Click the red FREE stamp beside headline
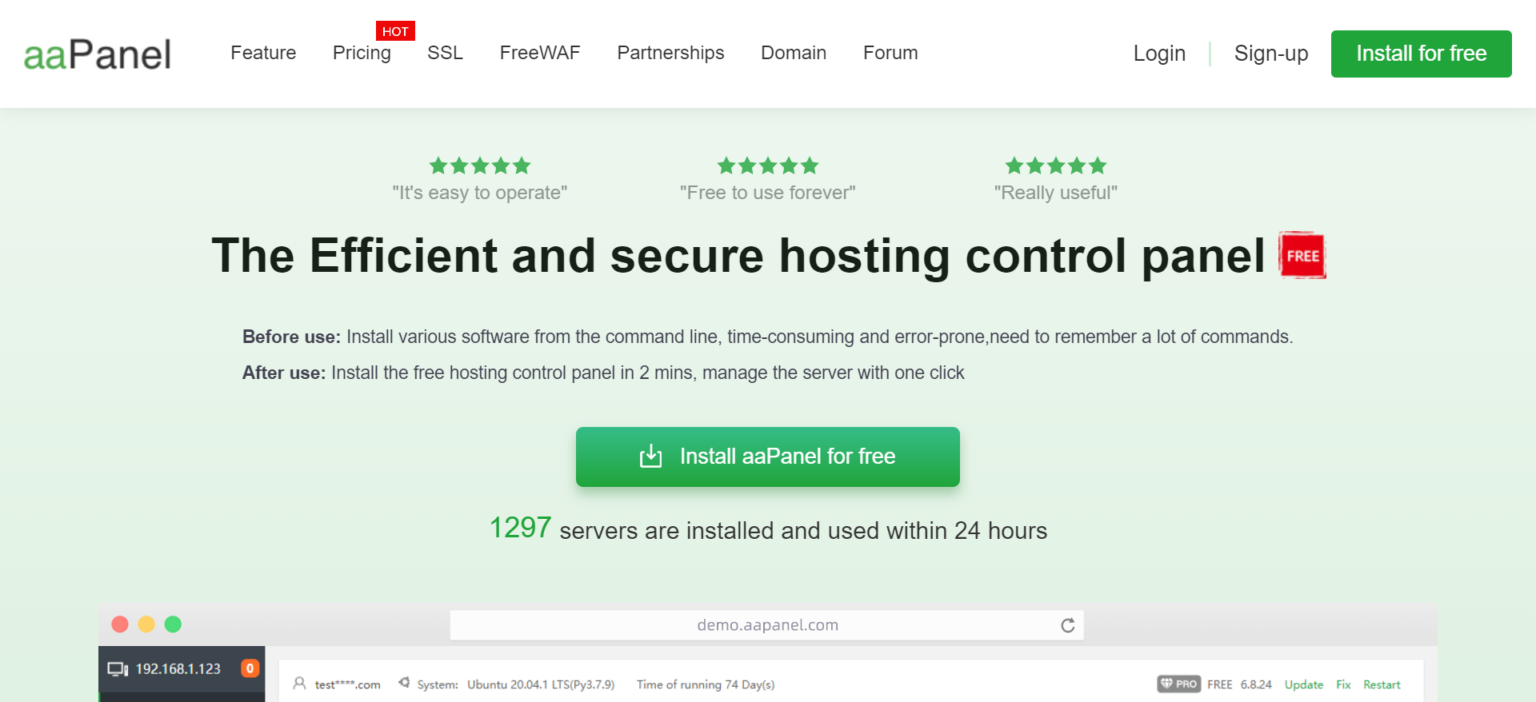This screenshot has height=702, width=1536. tap(1302, 256)
